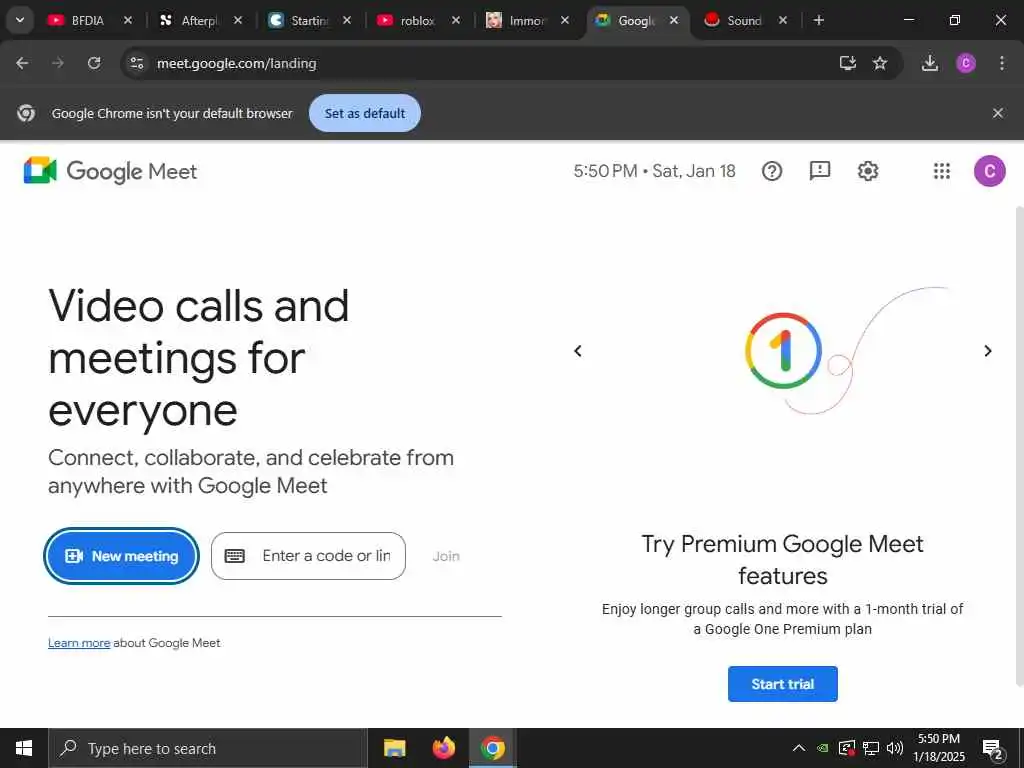
Task: Open the Google apps grid launcher
Action: pyautogui.click(x=942, y=171)
